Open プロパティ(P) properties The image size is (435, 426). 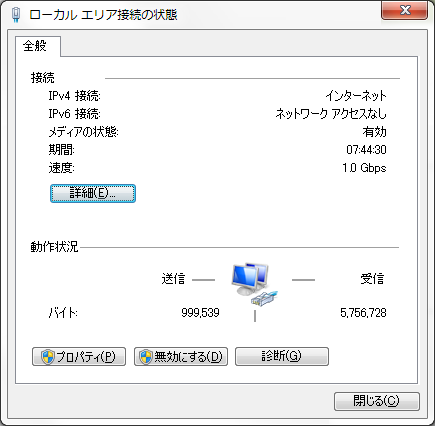point(79,357)
